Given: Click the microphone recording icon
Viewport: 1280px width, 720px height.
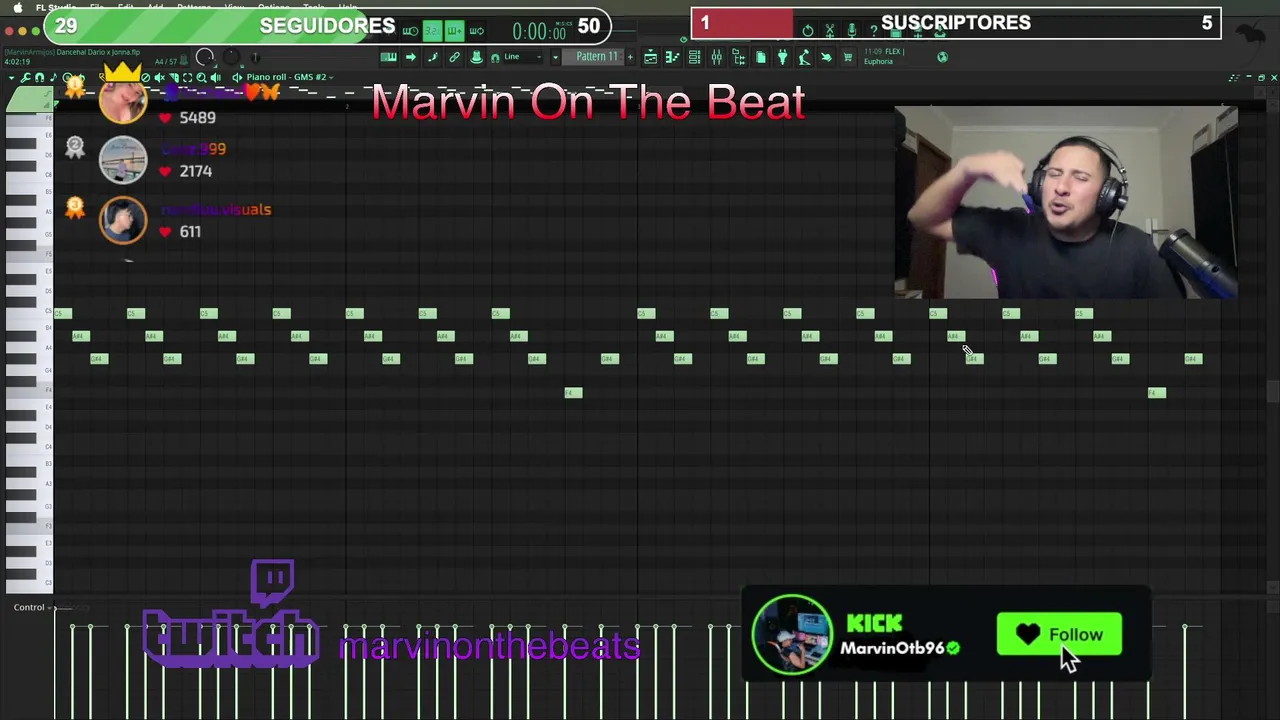Looking at the screenshot, I should pyautogui.click(x=851, y=30).
